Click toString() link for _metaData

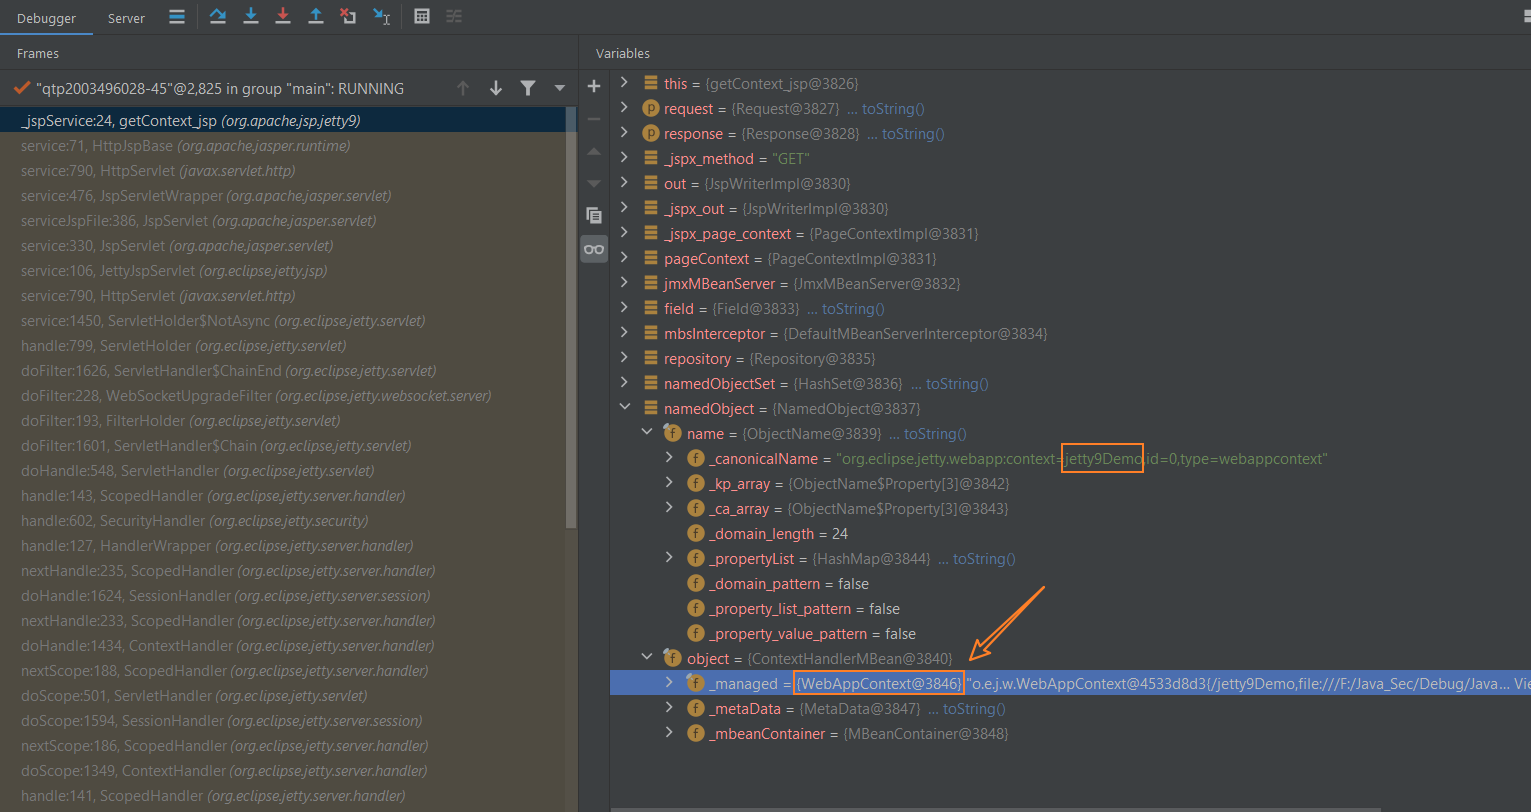[974, 708]
